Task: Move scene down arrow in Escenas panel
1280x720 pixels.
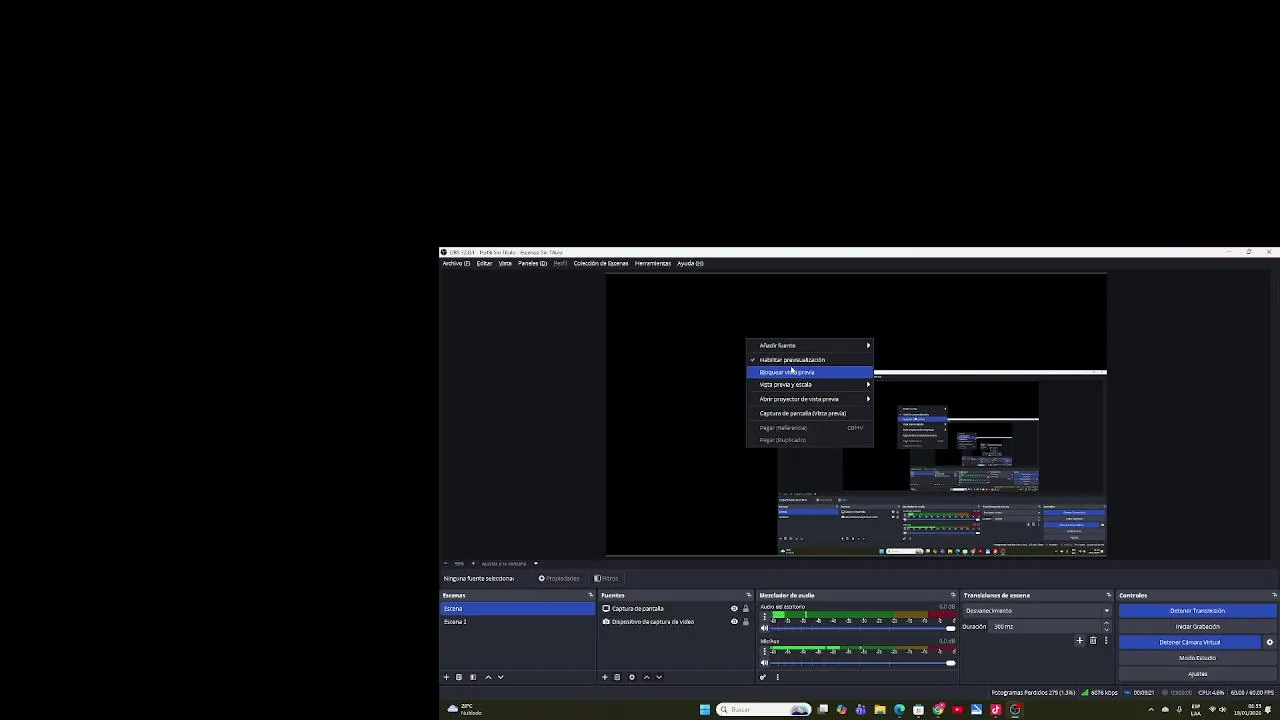Action: click(501, 677)
